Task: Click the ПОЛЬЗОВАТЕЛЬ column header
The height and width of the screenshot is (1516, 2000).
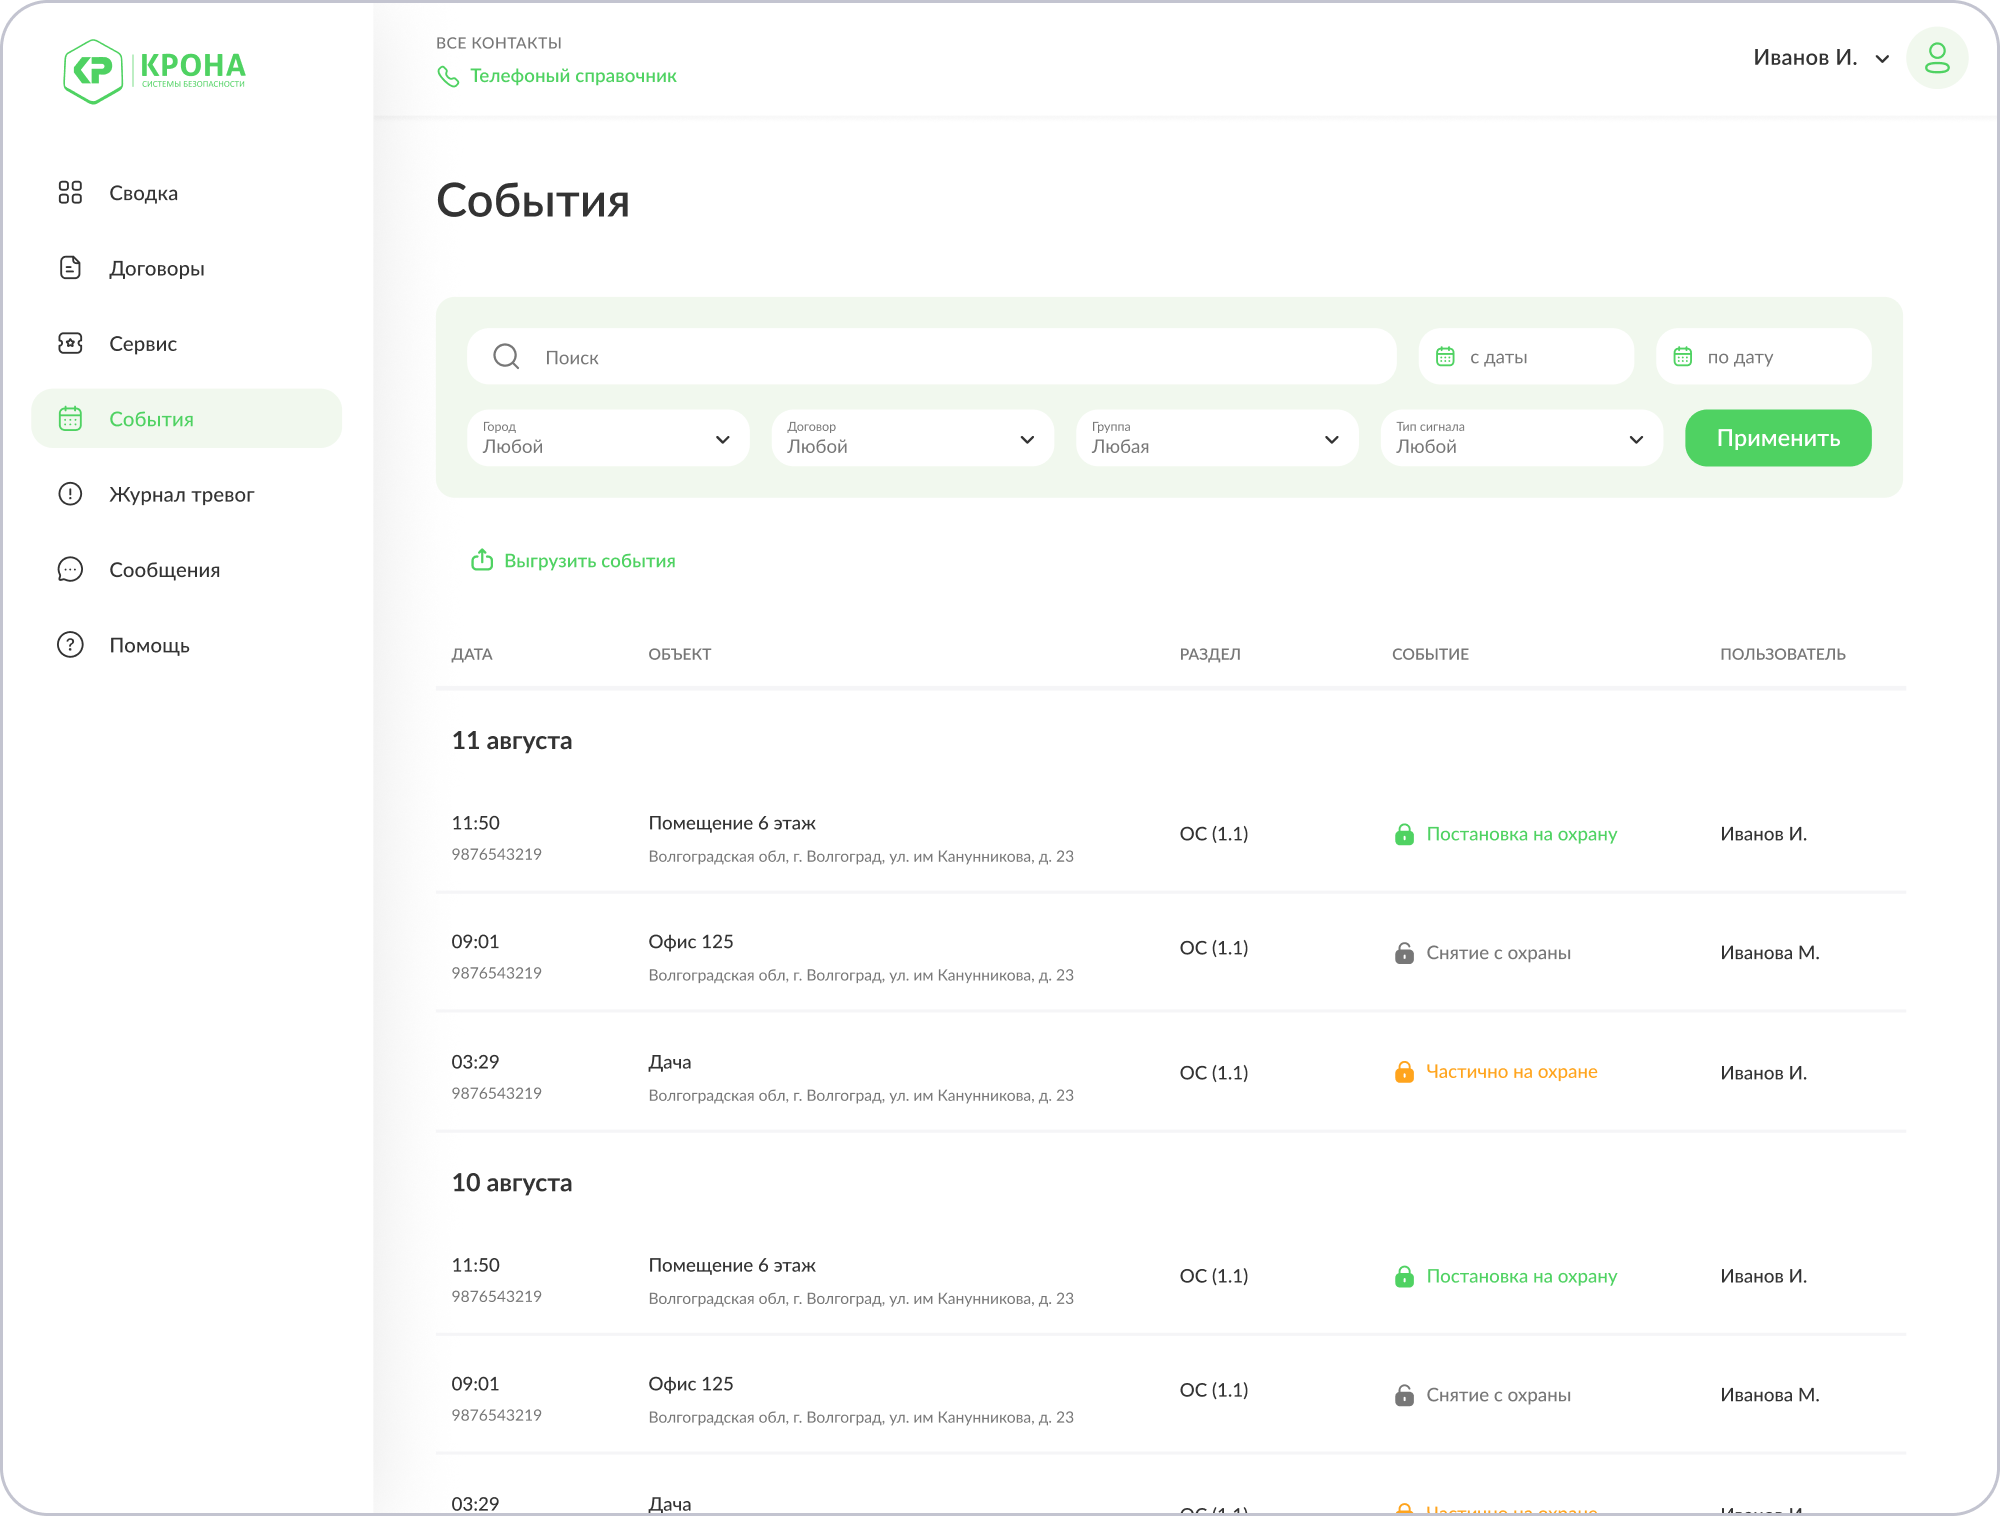Action: point(1783,654)
